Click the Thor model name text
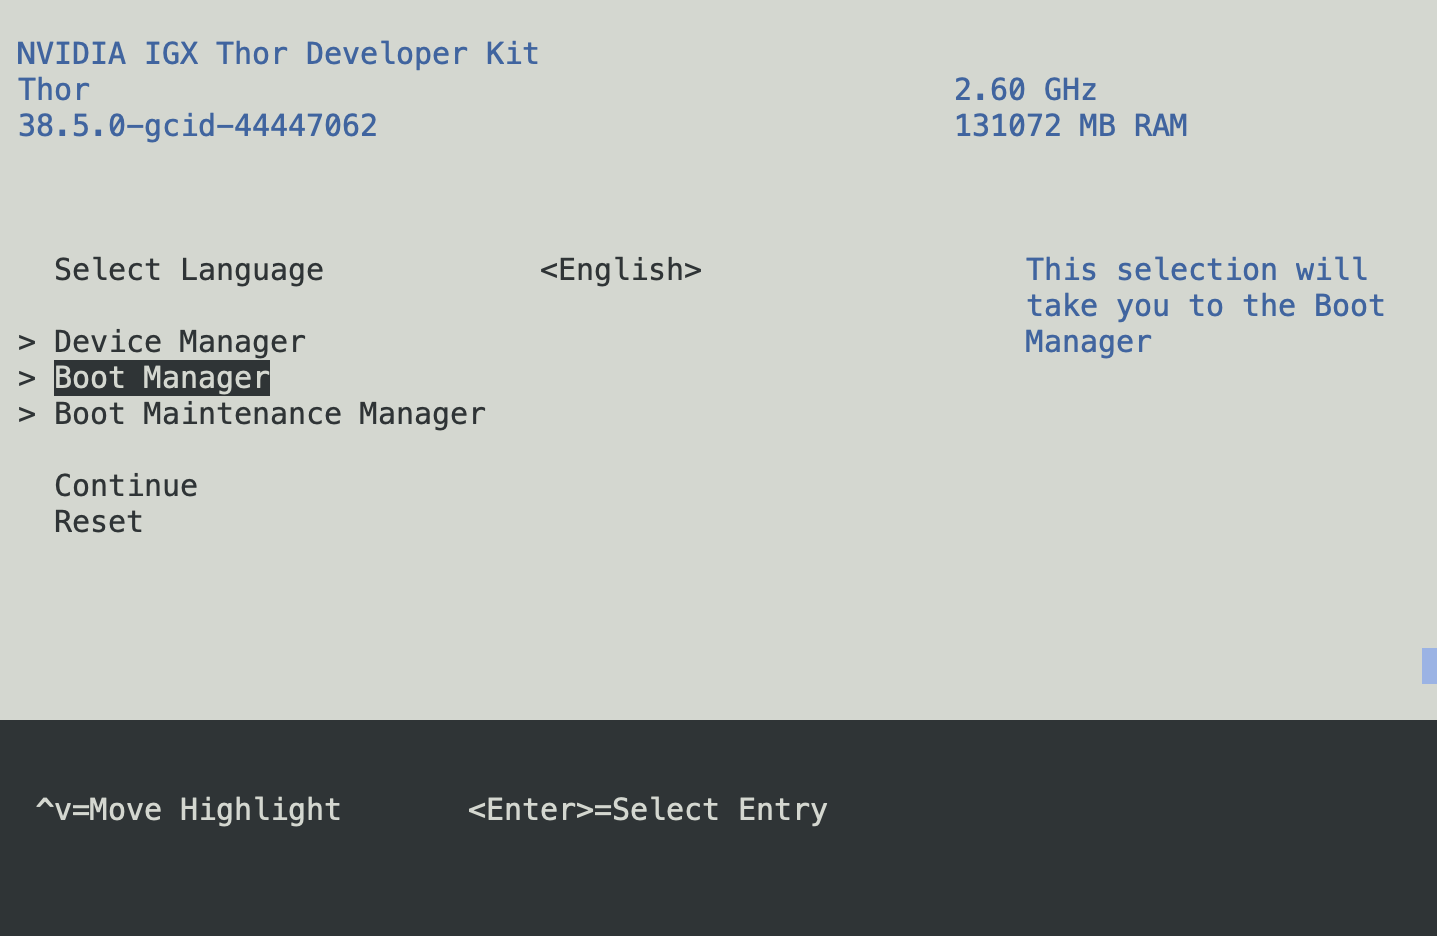The height and width of the screenshot is (936, 1437). [x=53, y=89]
